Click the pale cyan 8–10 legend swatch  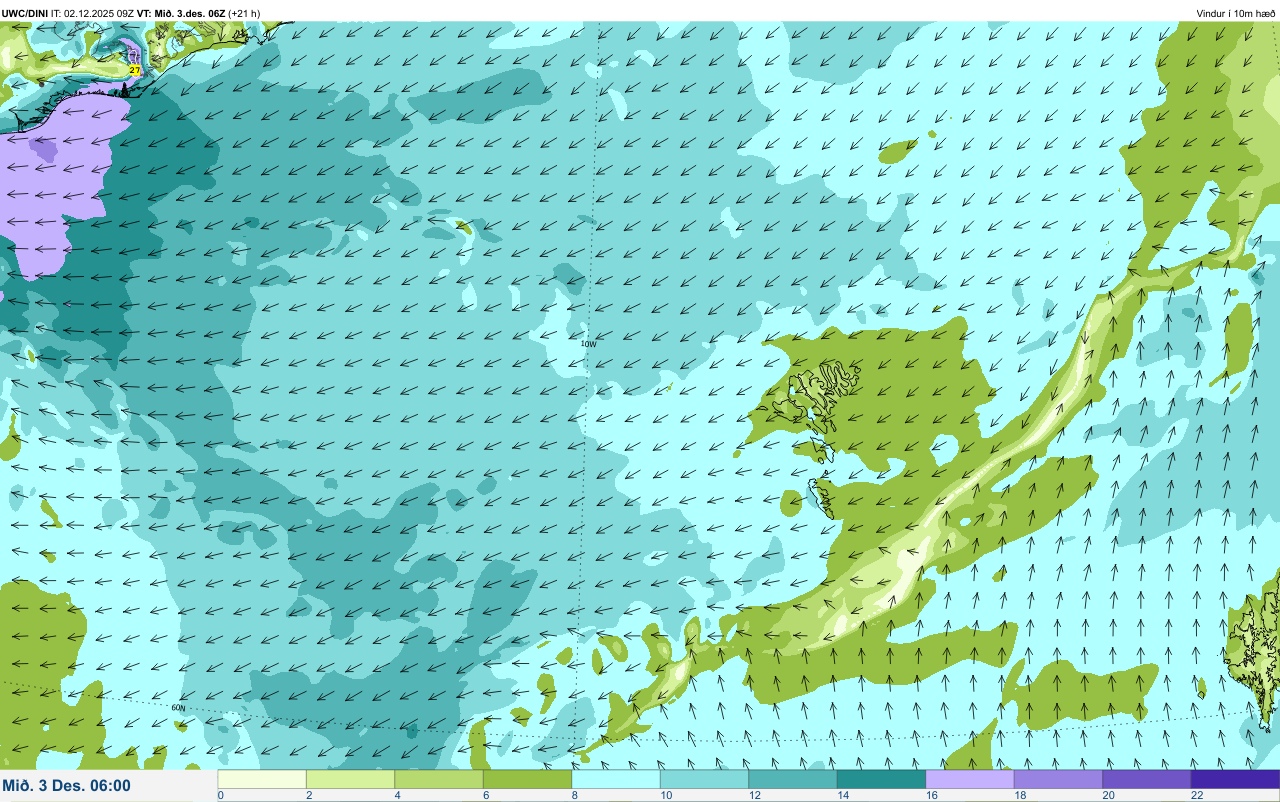pyautogui.click(x=616, y=779)
